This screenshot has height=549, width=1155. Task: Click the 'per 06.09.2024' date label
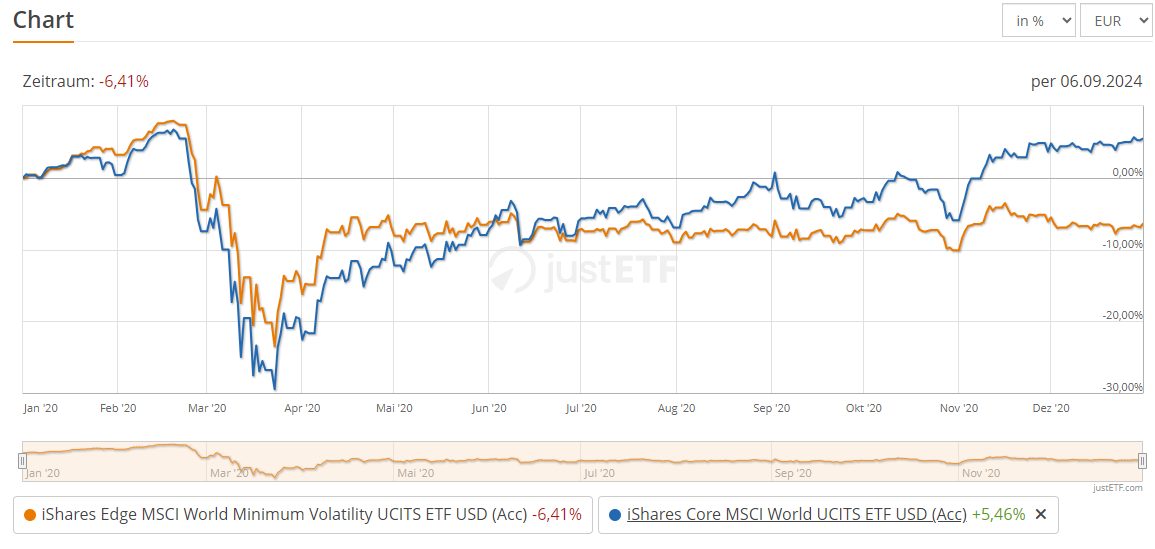point(1086,81)
